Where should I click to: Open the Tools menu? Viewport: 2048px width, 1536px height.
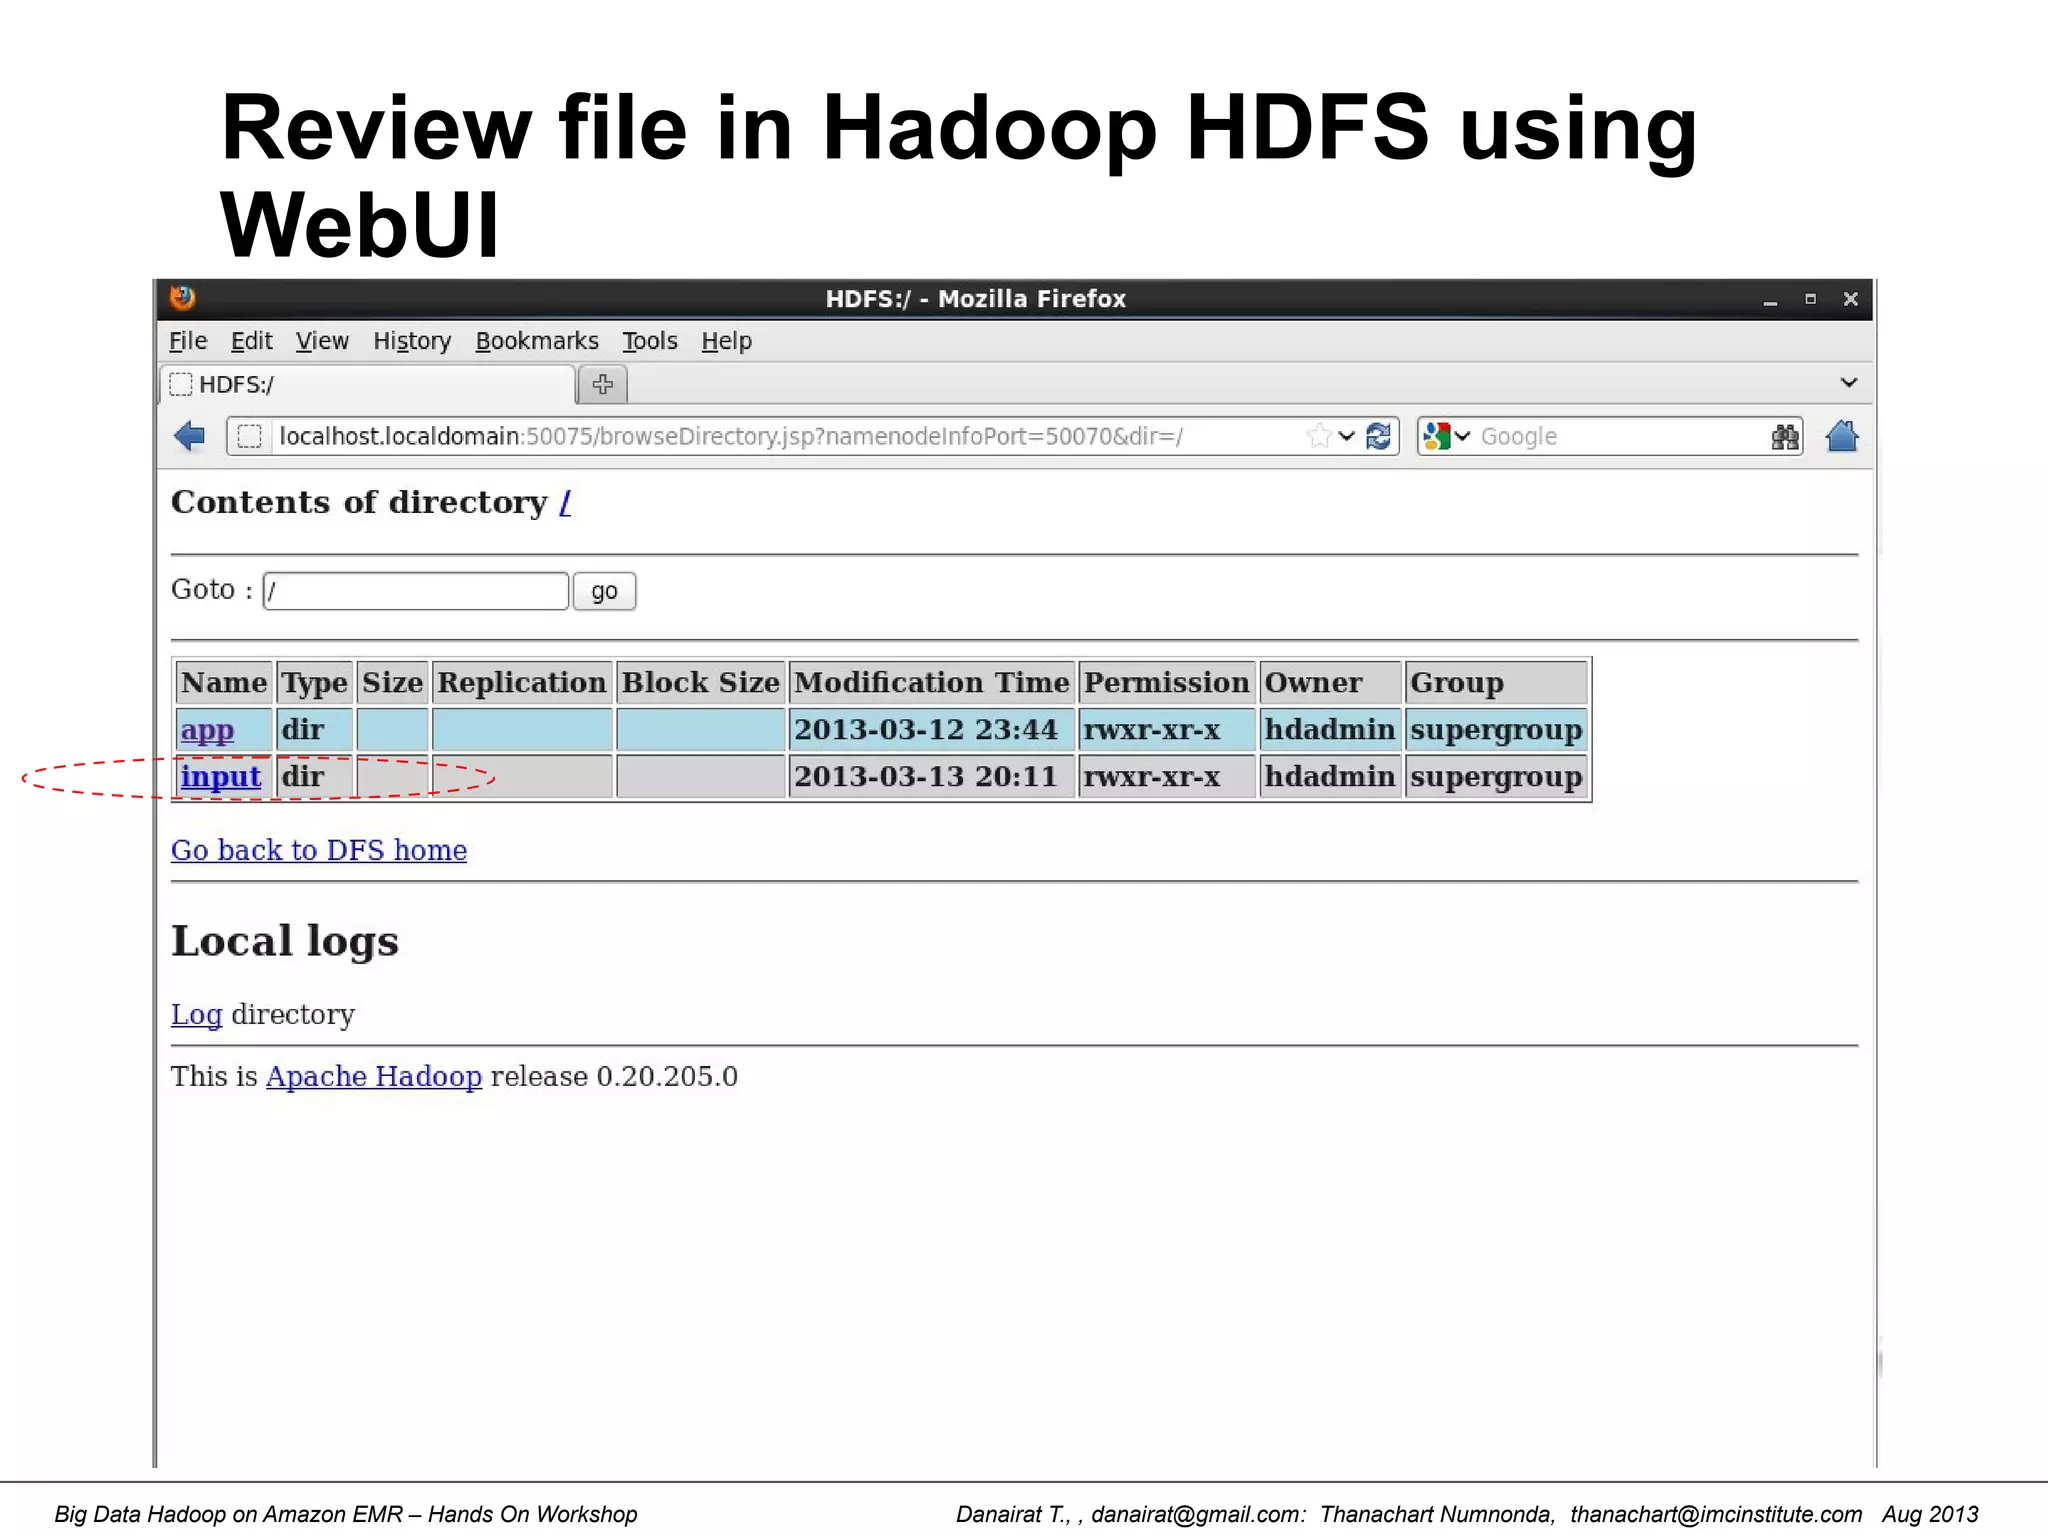pos(650,341)
